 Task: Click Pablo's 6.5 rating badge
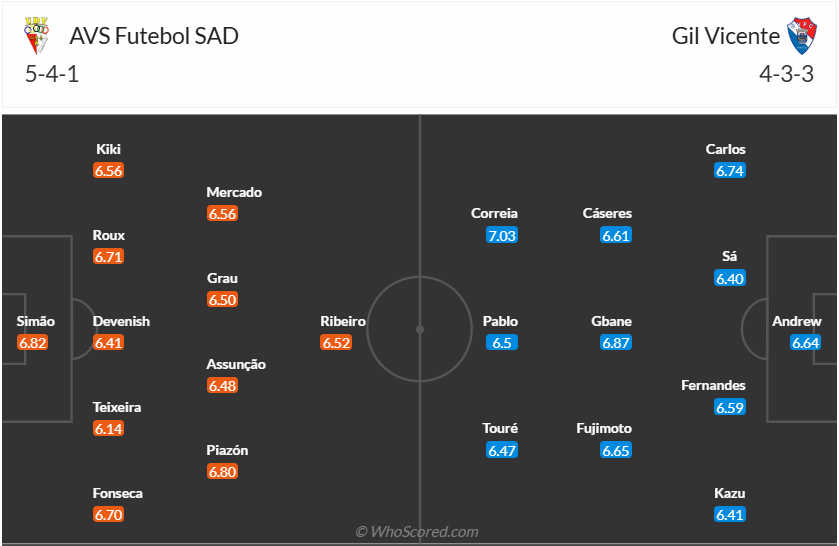(x=501, y=343)
